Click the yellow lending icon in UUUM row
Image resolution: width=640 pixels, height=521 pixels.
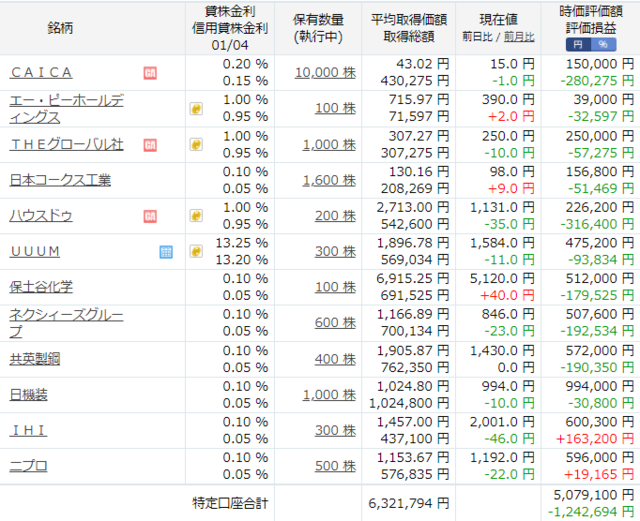196,251
